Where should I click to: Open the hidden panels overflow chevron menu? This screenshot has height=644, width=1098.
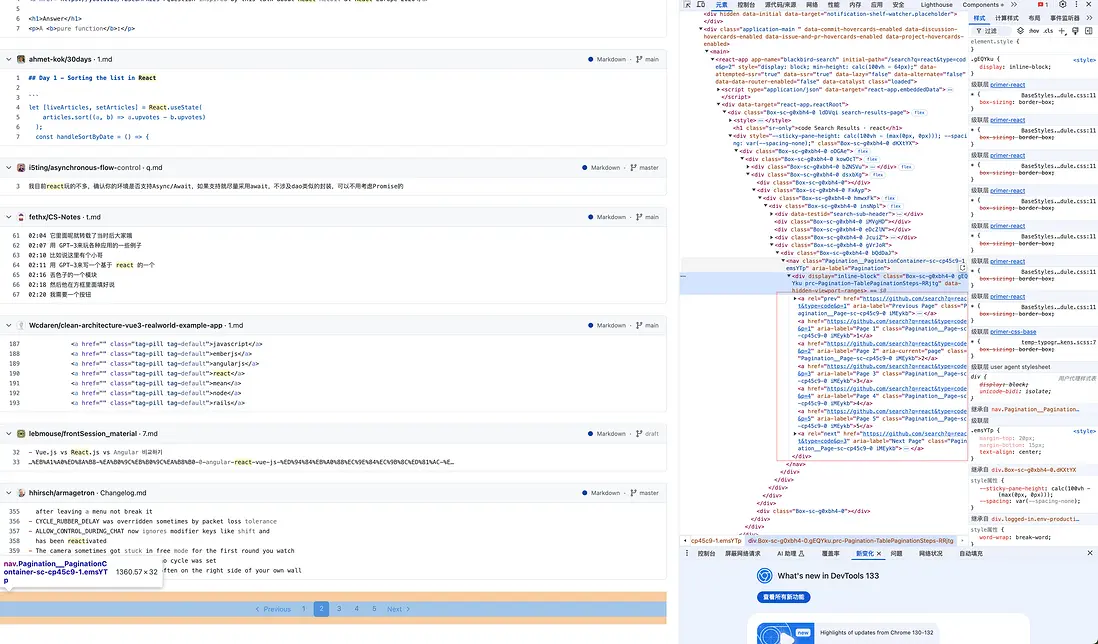1014,5
